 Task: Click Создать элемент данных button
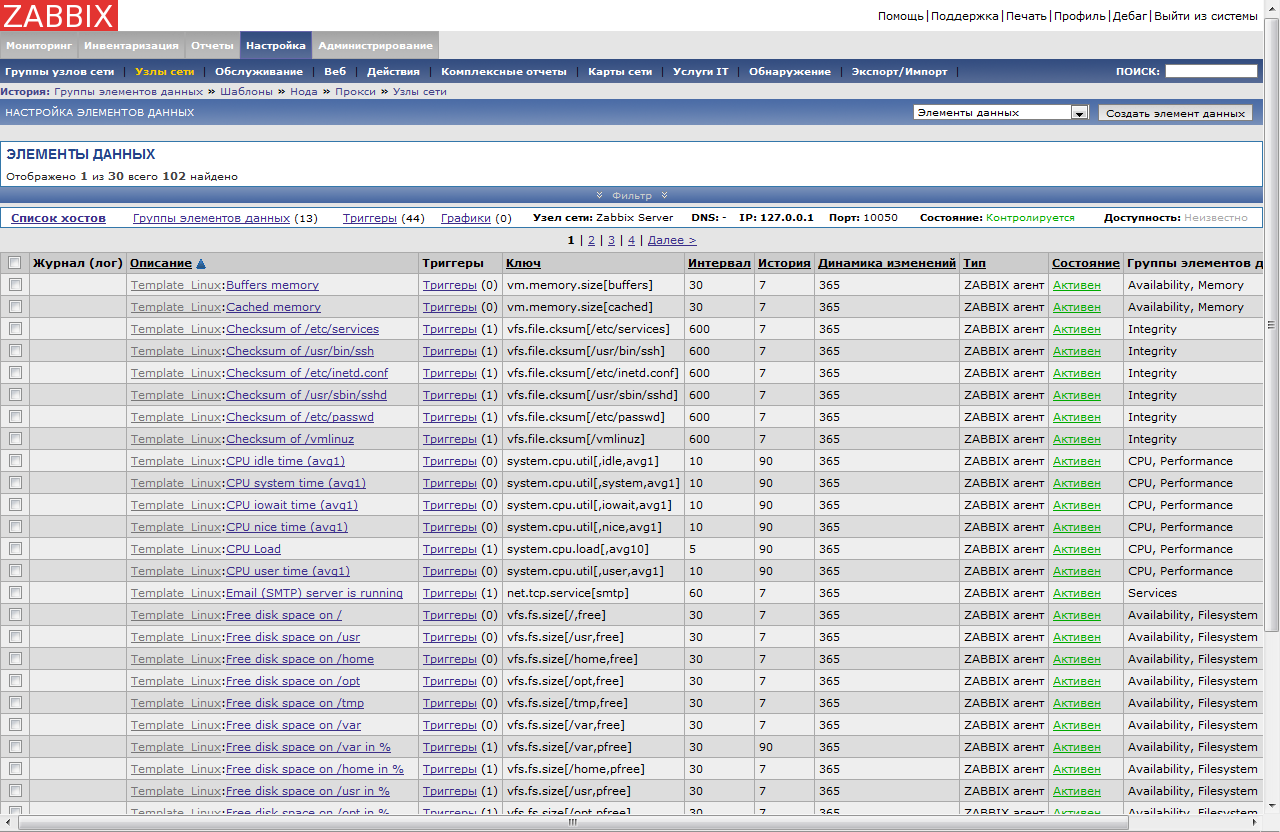[x=1175, y=113]
